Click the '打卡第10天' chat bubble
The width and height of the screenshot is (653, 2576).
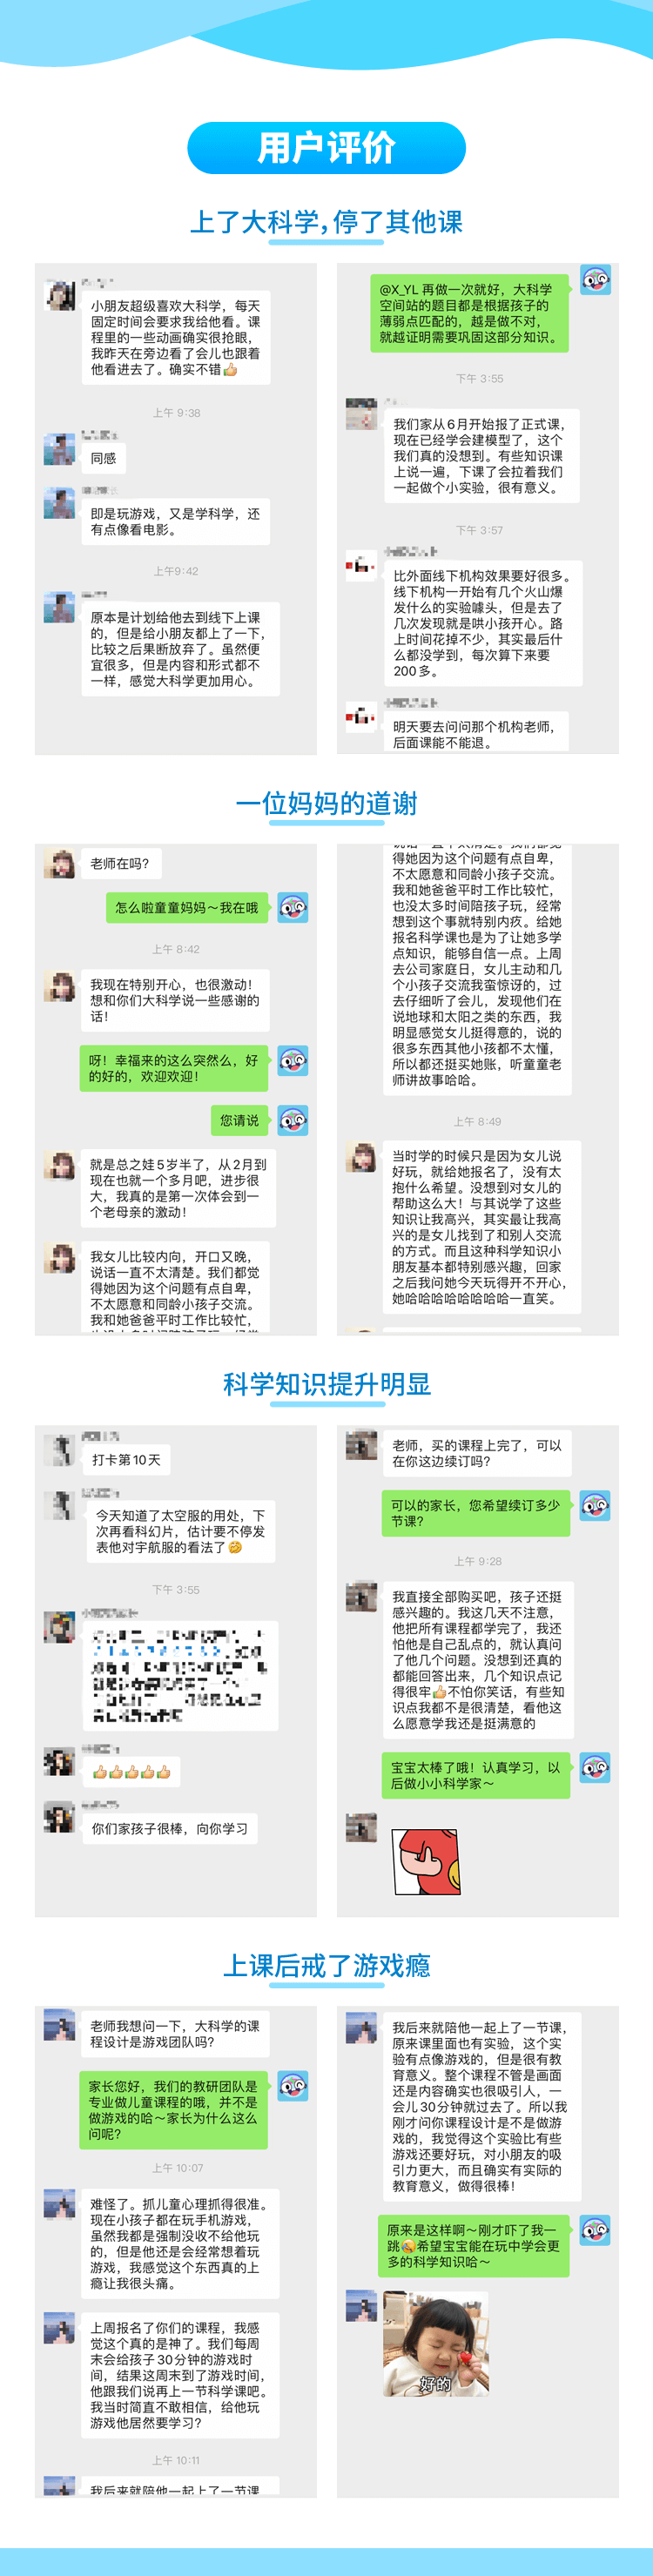(x=127, y=1460)
